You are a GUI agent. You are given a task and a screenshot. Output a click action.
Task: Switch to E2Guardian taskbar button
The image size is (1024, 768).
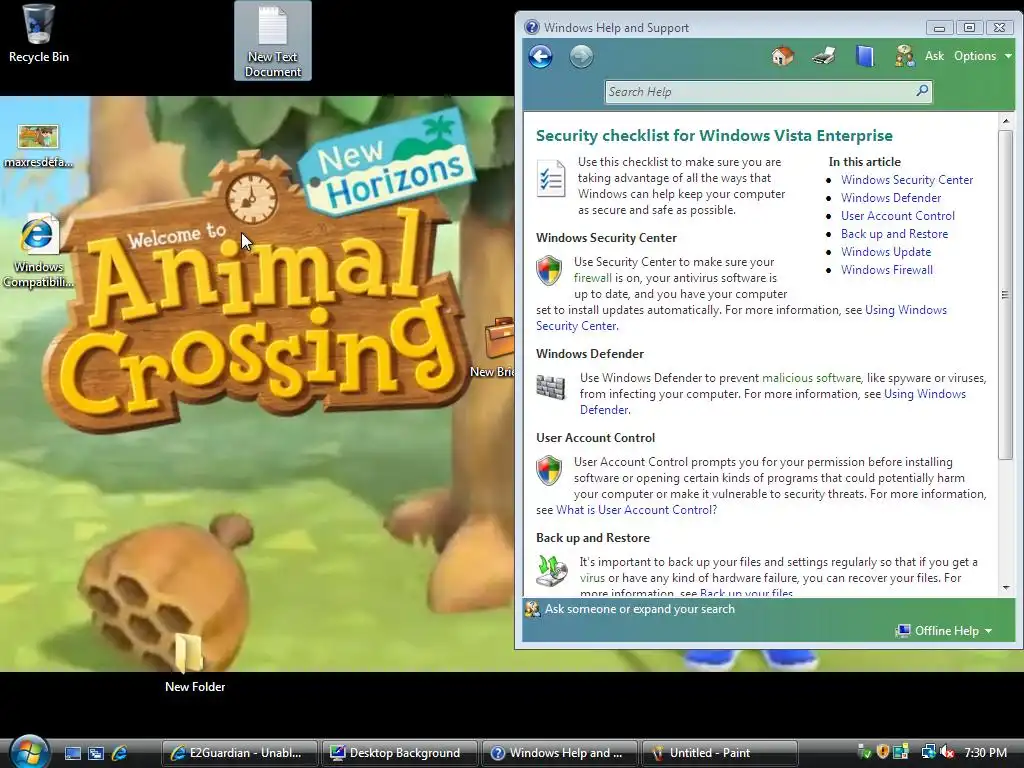(x=240, y=753)
